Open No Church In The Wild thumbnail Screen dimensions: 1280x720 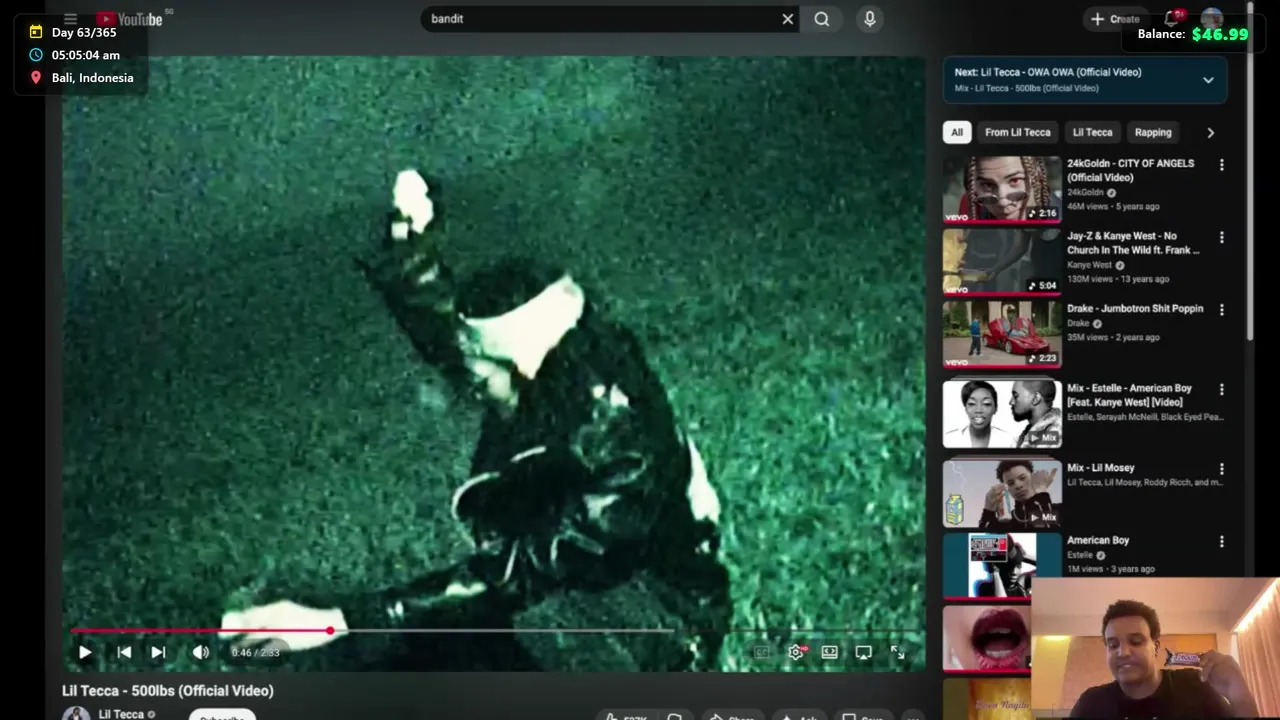pos(1002,262)
